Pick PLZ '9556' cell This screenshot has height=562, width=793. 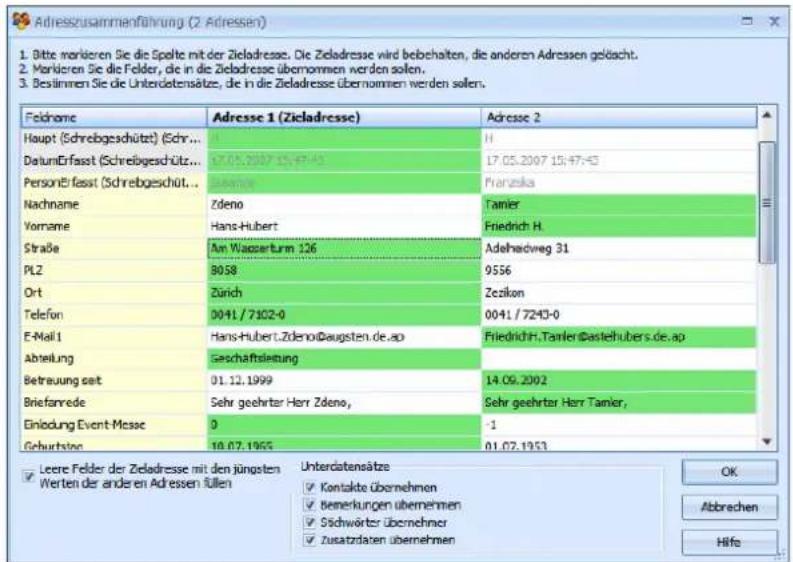click(x=619, y=271)
